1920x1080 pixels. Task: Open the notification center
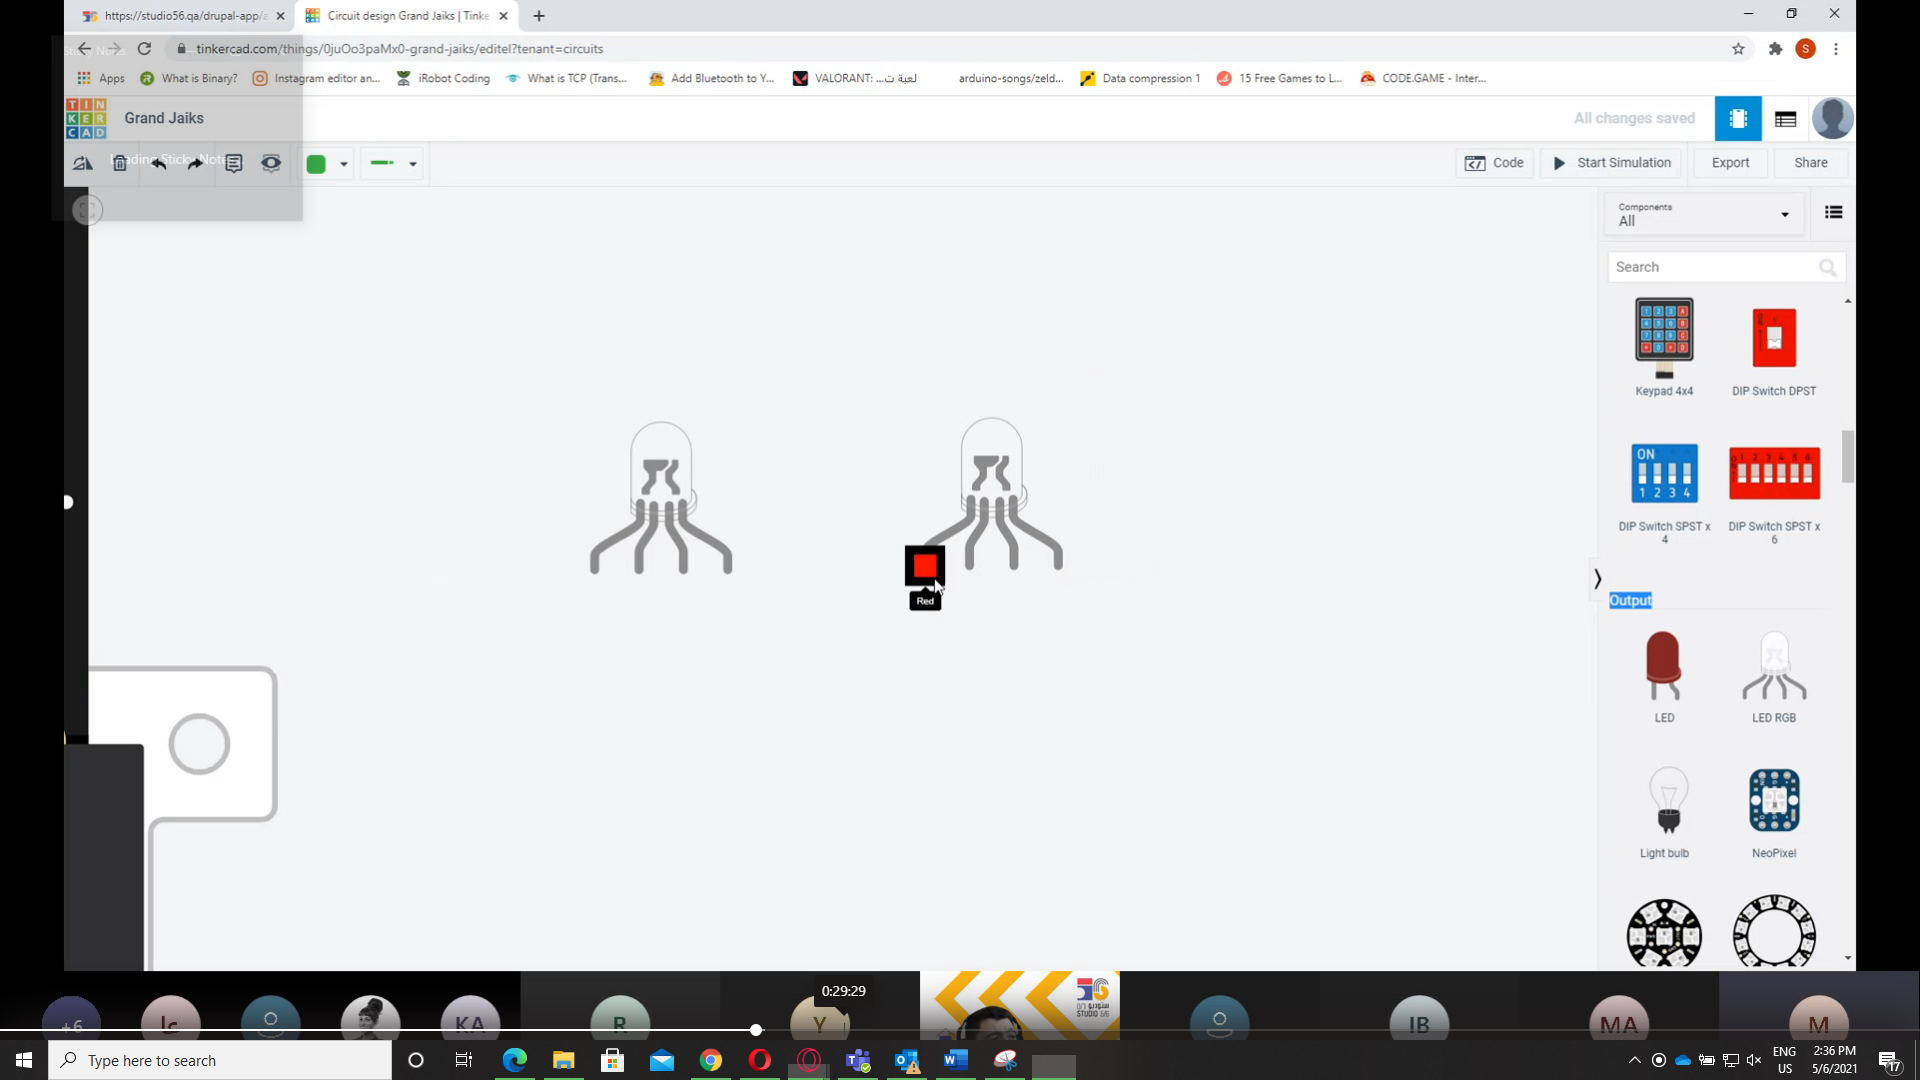tap(1889, 1061)
